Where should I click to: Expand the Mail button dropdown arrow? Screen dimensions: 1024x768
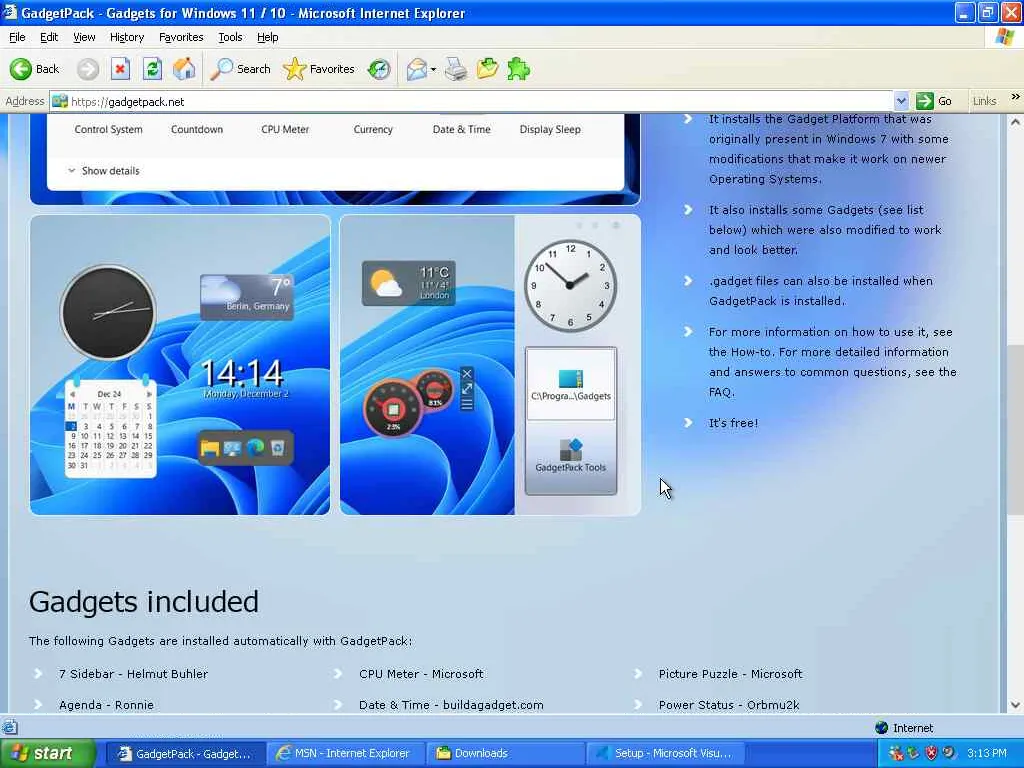click(x=433, y=69)
